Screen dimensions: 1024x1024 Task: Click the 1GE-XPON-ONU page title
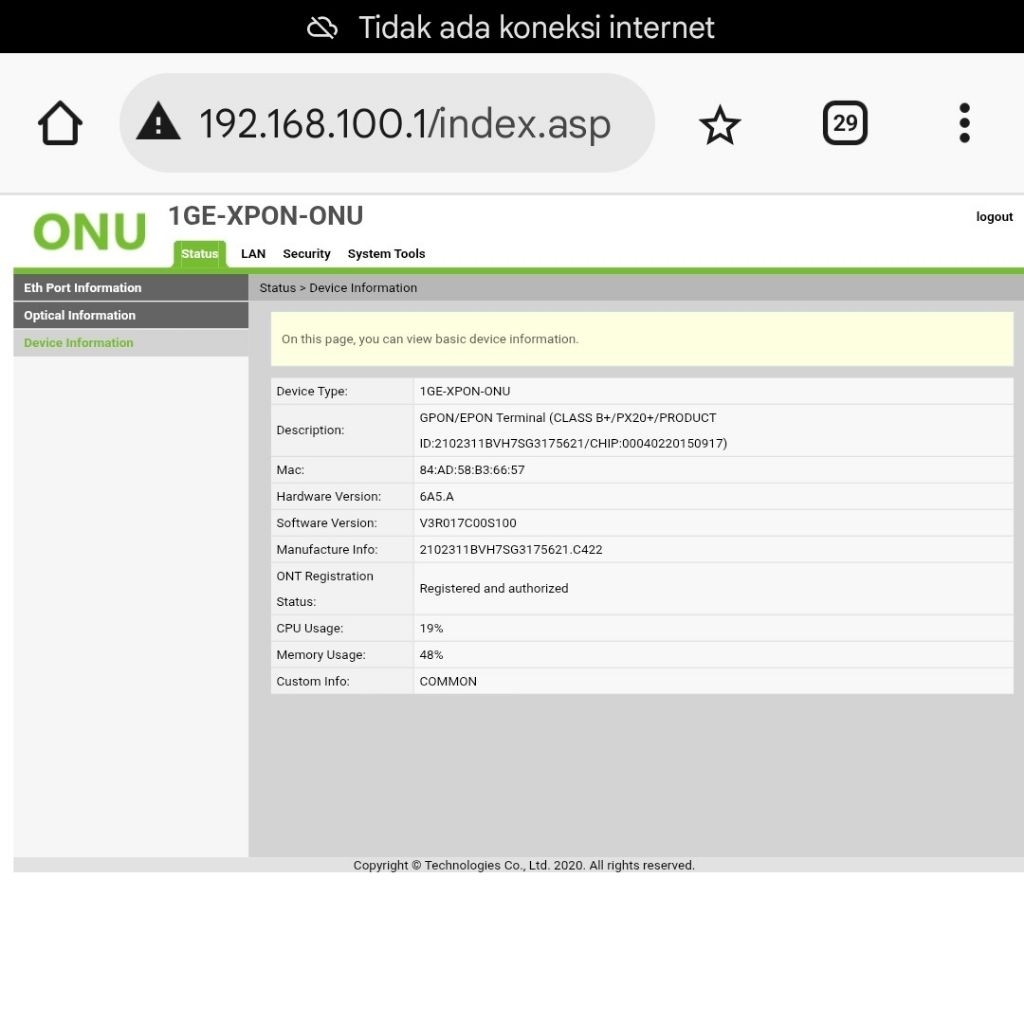pos(266,216)
